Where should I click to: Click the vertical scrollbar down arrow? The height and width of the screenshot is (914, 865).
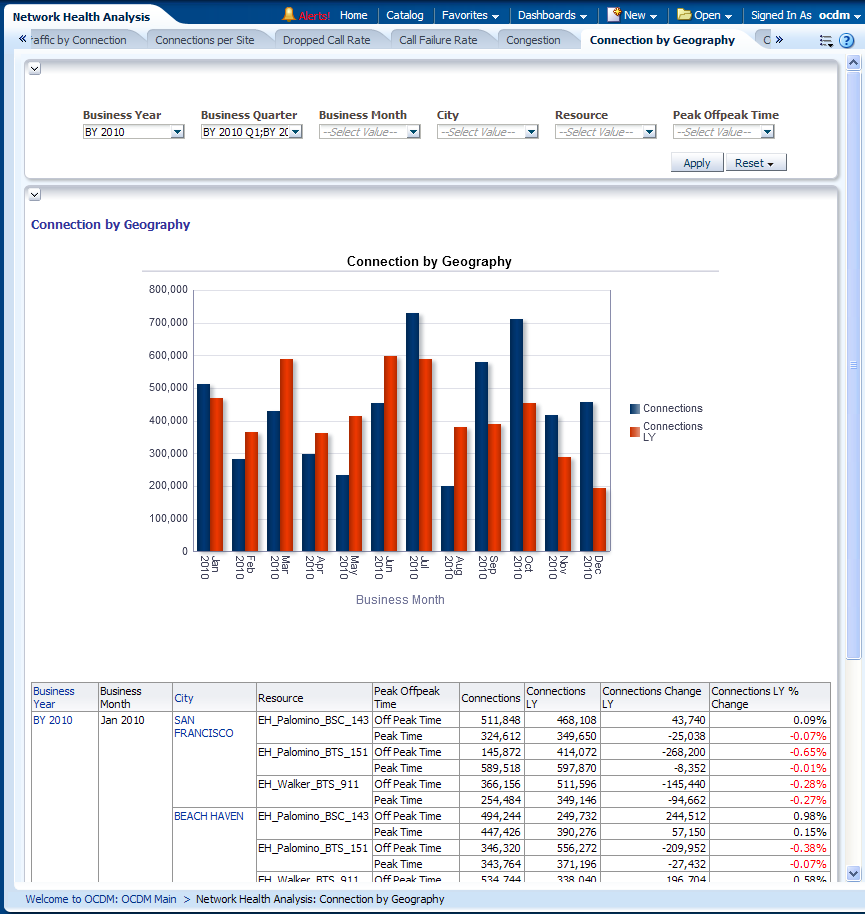pyautogui.click(x=853, y=873)
